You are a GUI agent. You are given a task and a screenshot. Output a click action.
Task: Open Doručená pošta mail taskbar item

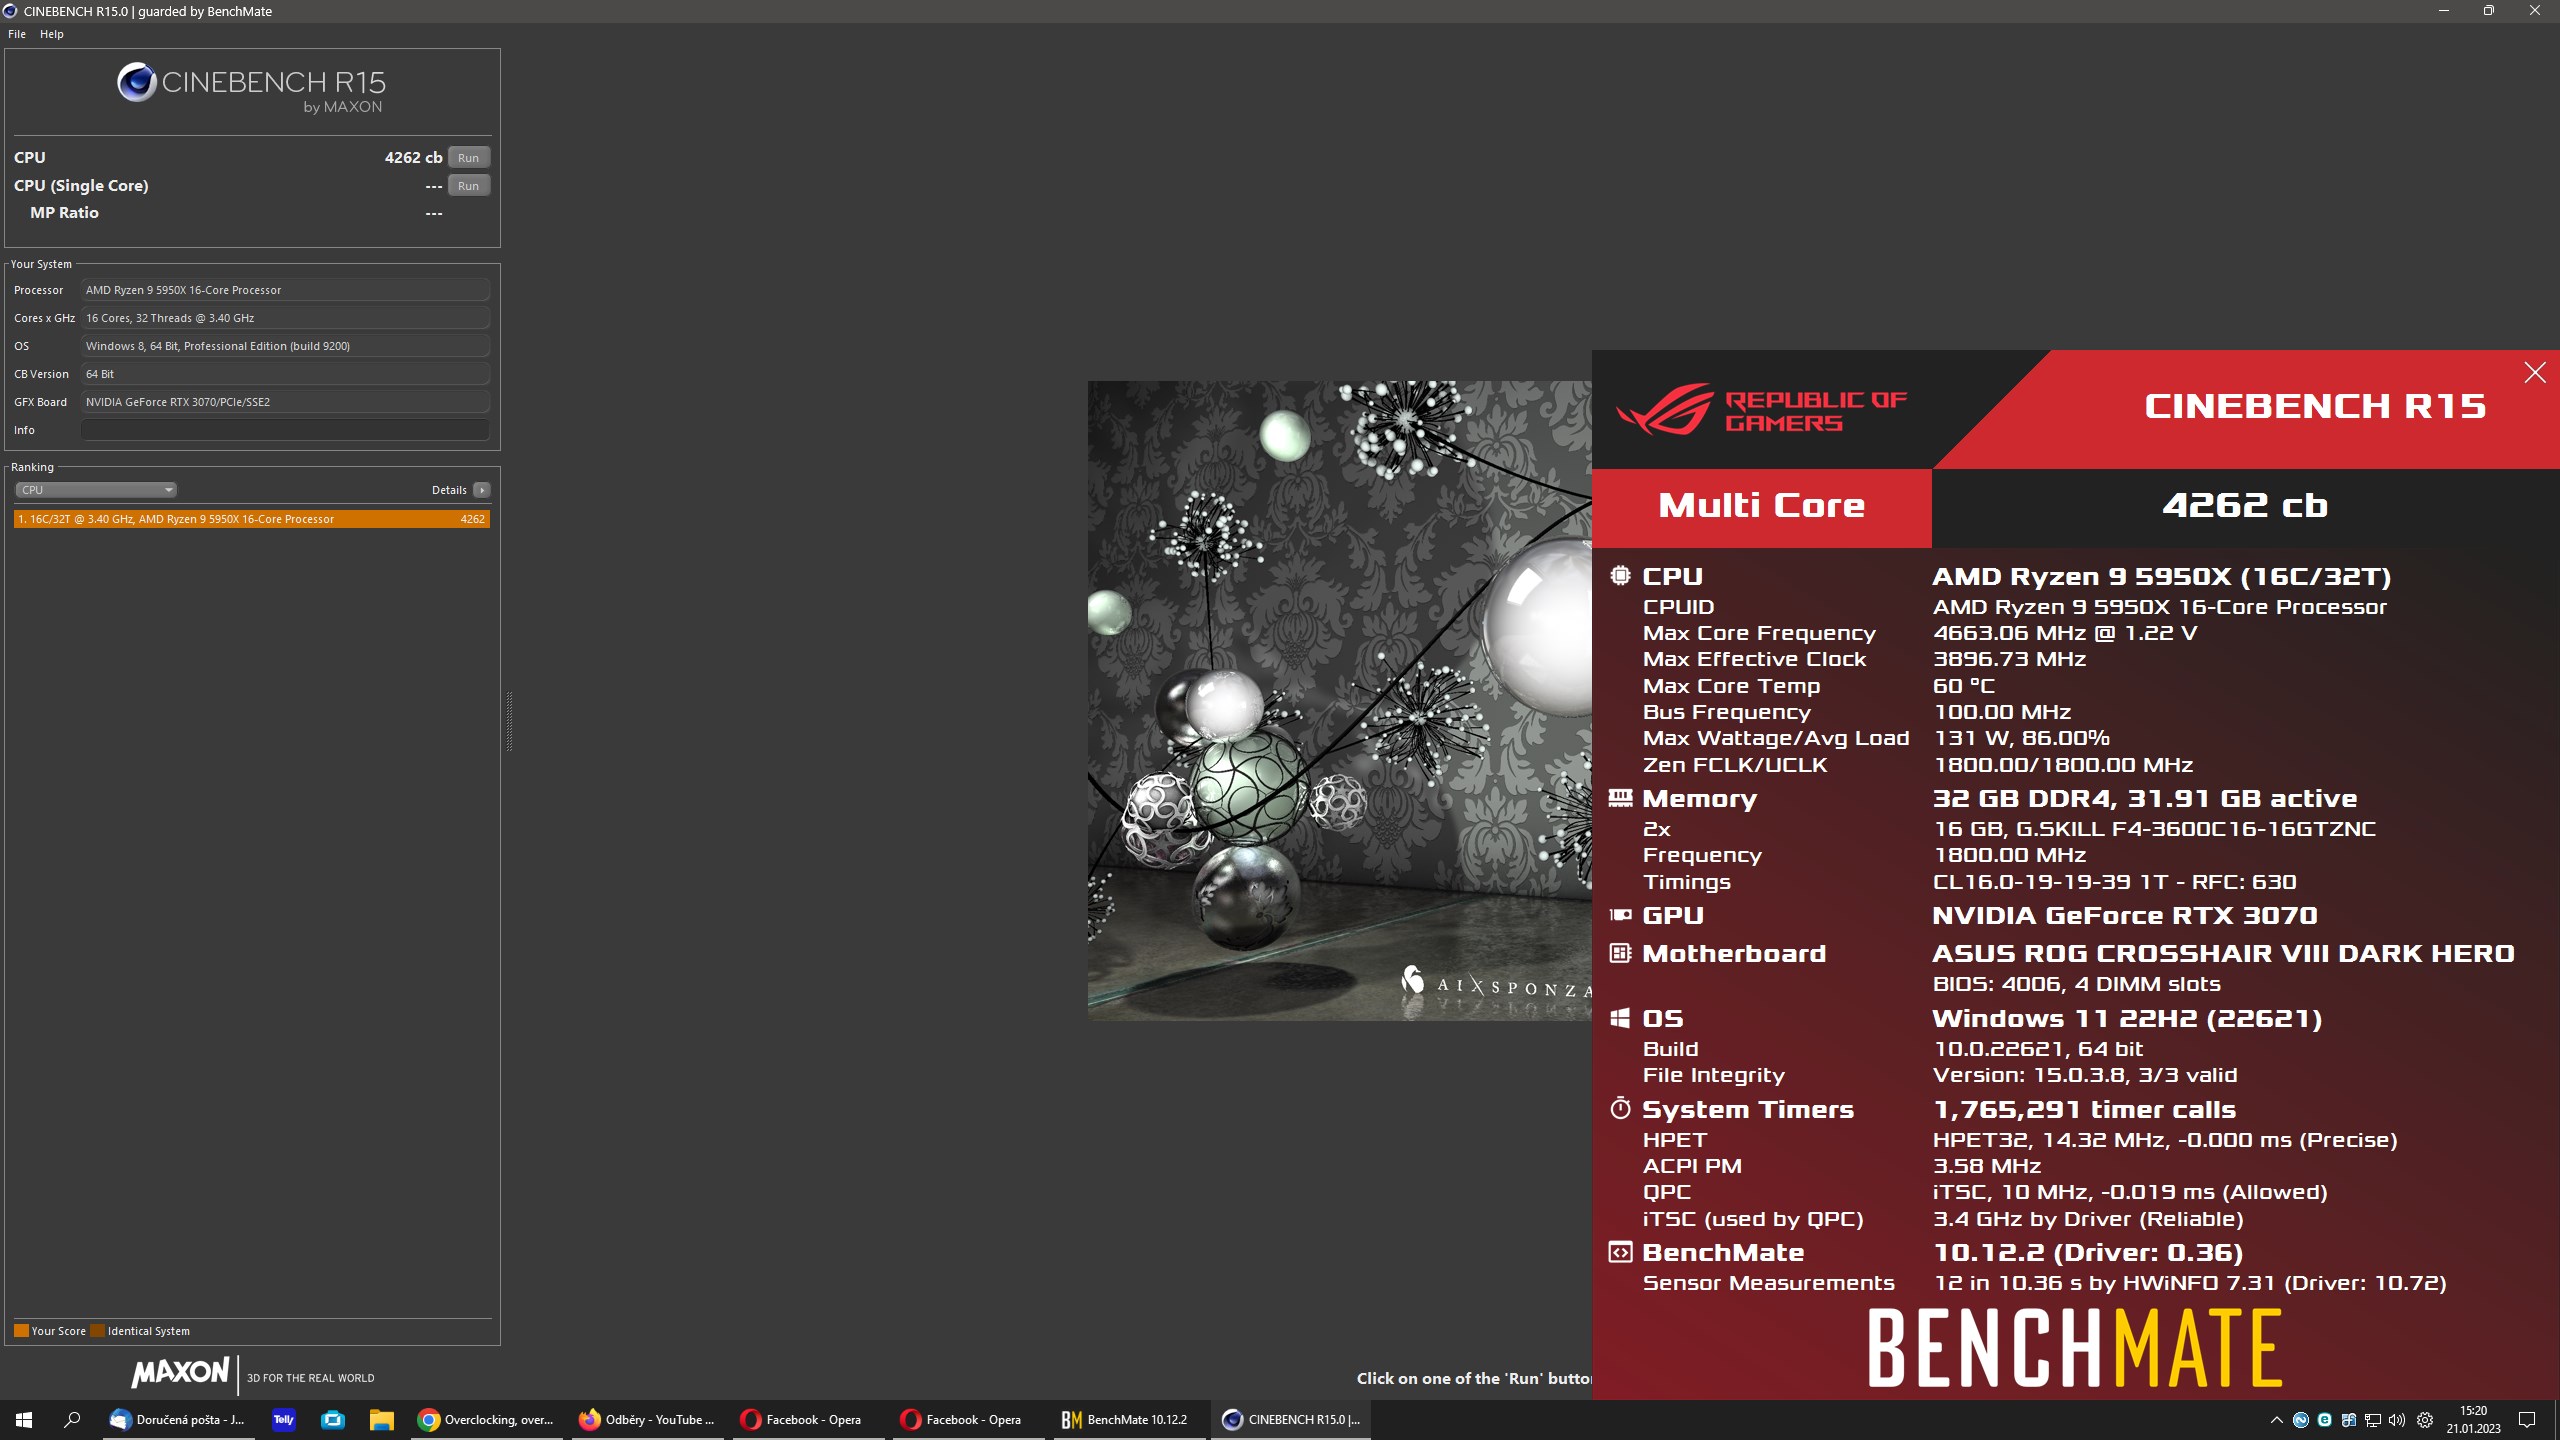(179, 1419)
